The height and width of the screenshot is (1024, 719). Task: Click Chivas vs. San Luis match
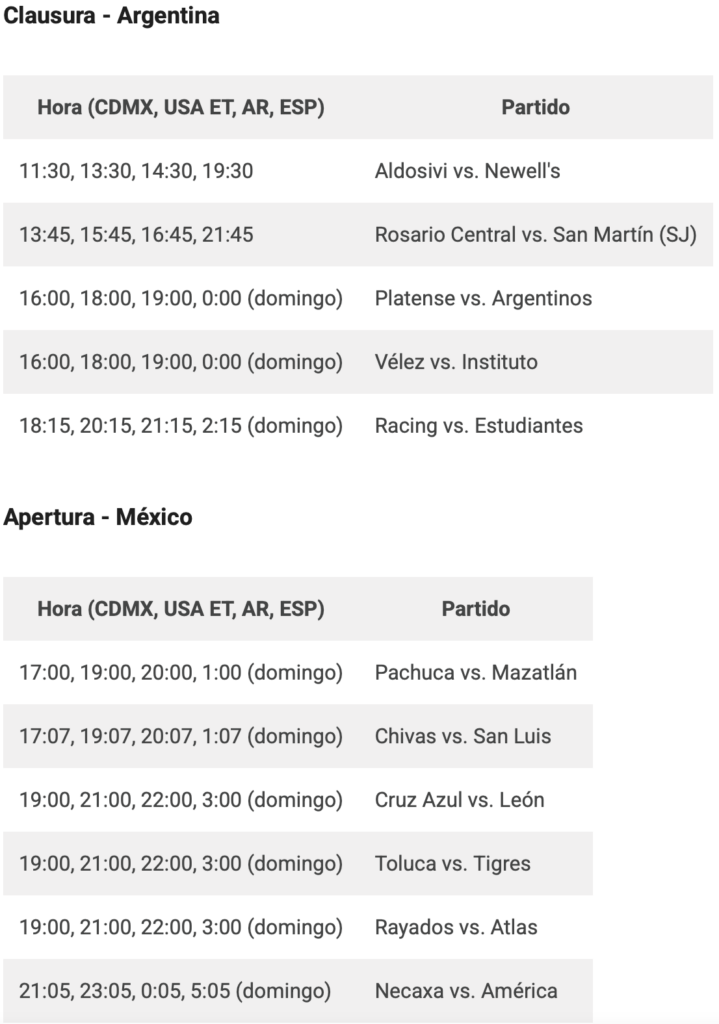point(462,736)
